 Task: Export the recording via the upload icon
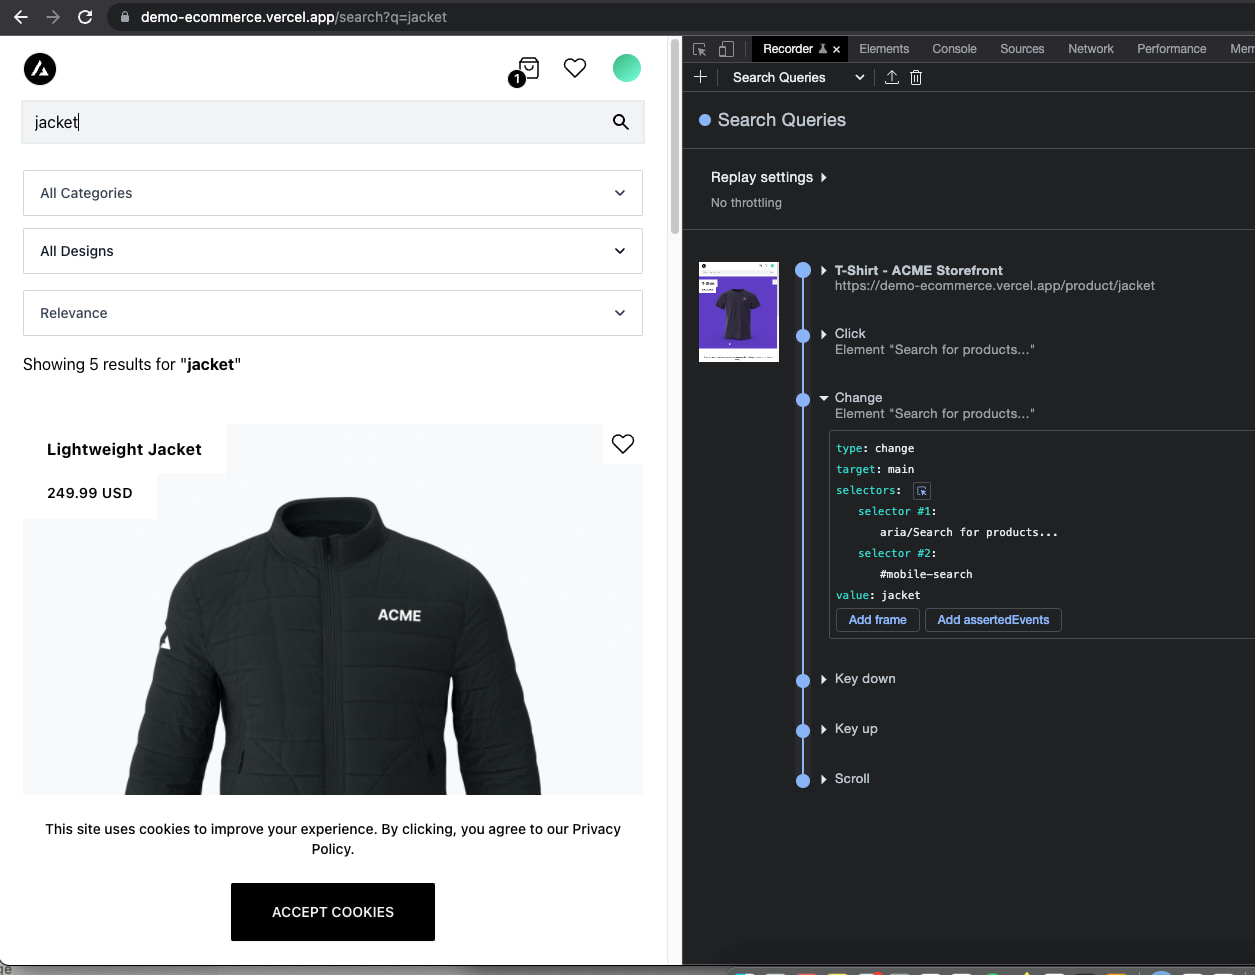tap(892, 77)
